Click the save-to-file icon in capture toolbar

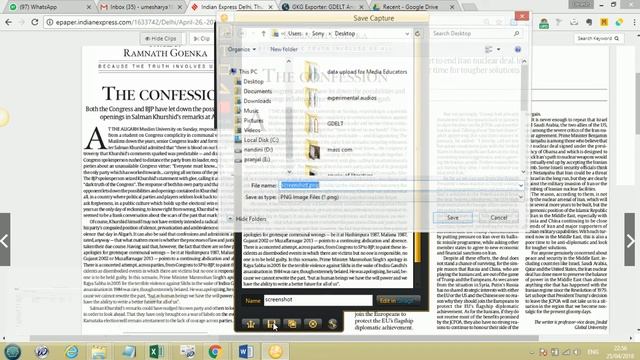pyautogui.click(x=271, y=324)
